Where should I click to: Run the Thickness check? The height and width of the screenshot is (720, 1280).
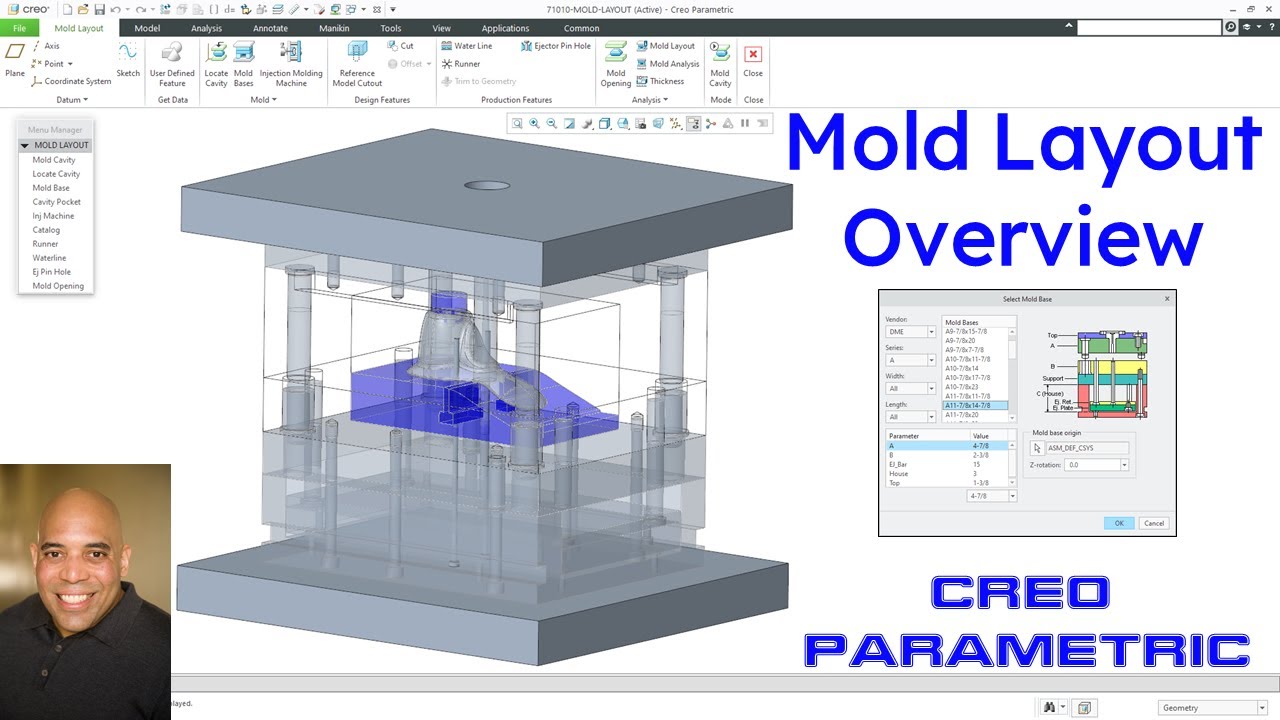pyautogui.click(x=660, y=82)
